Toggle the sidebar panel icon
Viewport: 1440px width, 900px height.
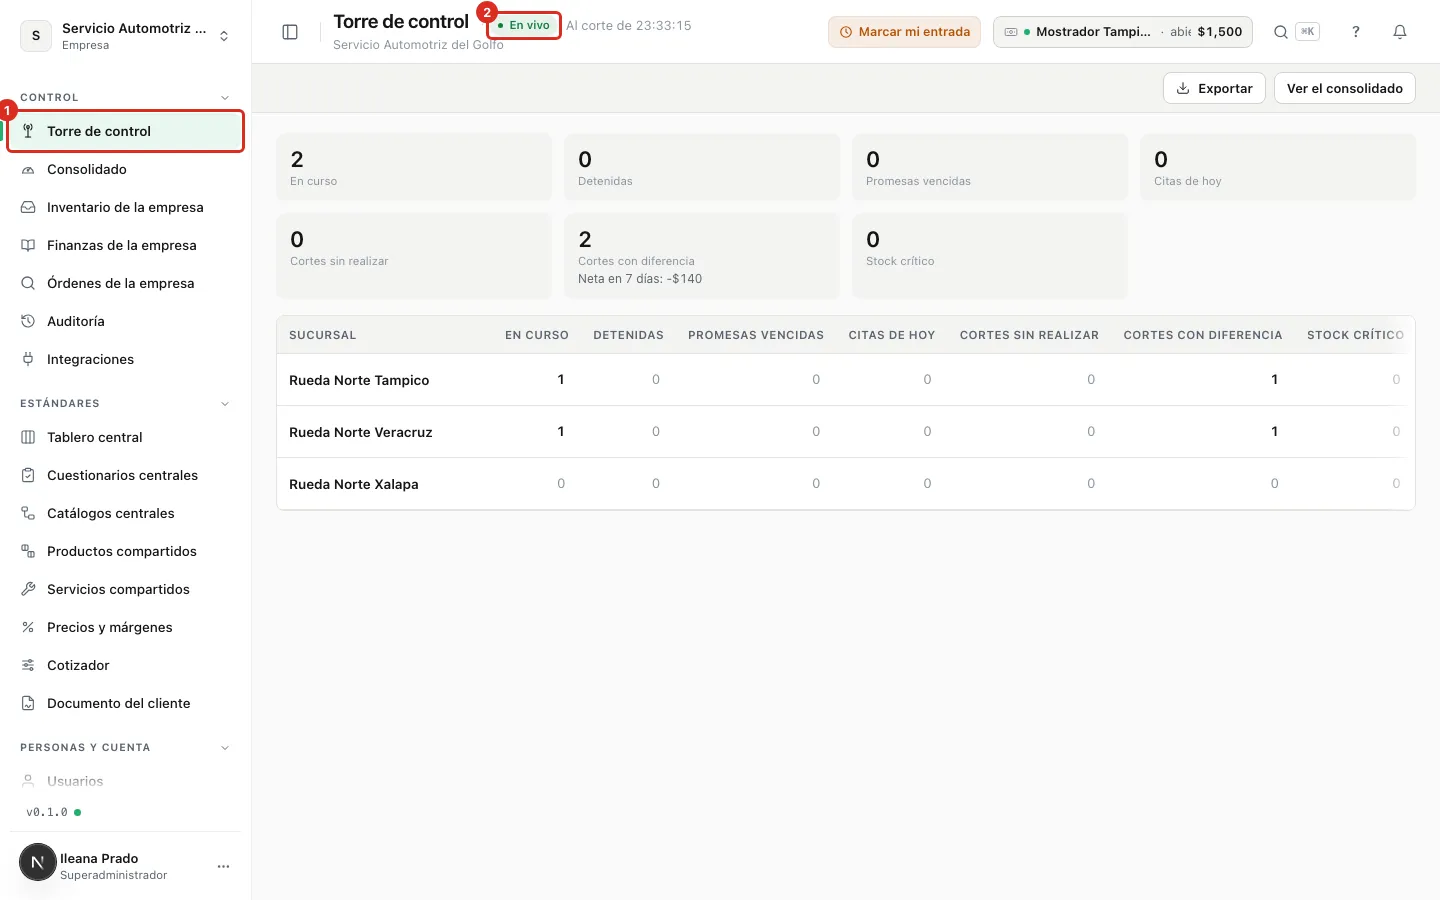[x=290, y=32]
